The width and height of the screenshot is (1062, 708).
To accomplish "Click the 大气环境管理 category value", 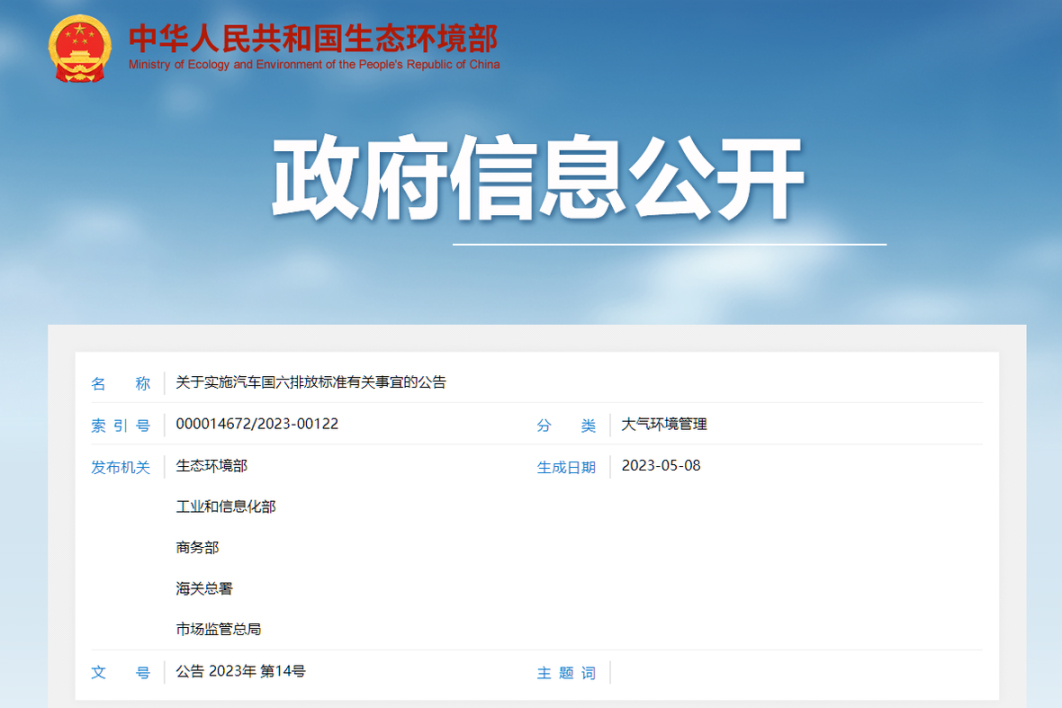I will pyautogui.click(x=664, y=424).
